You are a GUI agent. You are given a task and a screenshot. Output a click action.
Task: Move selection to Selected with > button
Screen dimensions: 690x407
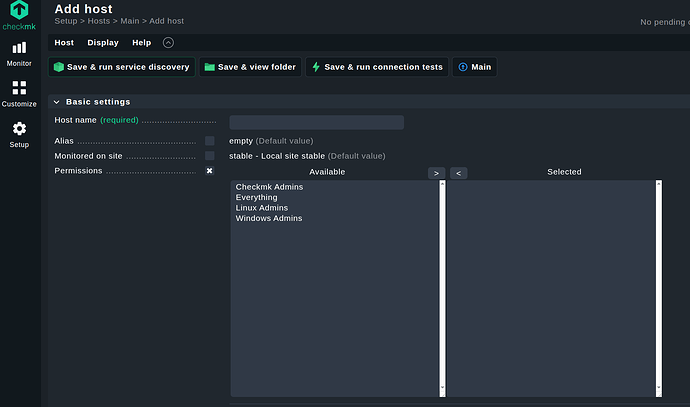point(436,173)
